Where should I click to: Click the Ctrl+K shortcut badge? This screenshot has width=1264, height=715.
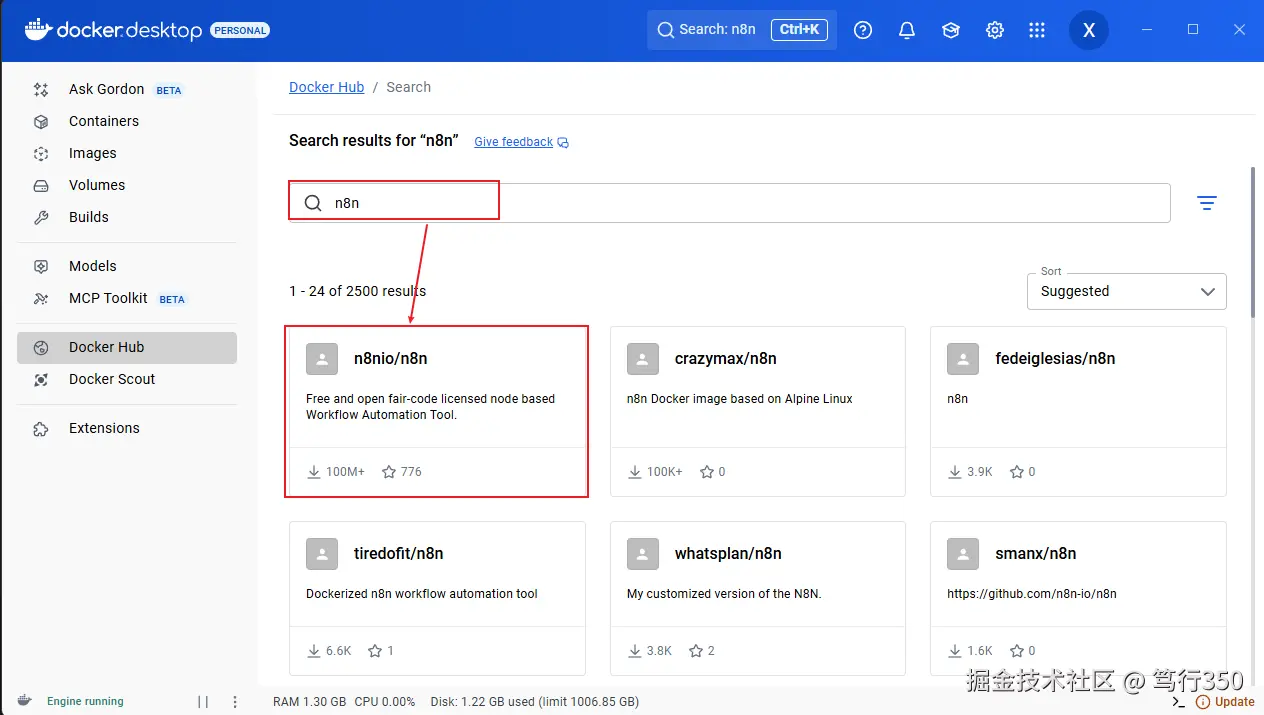pyautogui.click(x=799, y=30)
